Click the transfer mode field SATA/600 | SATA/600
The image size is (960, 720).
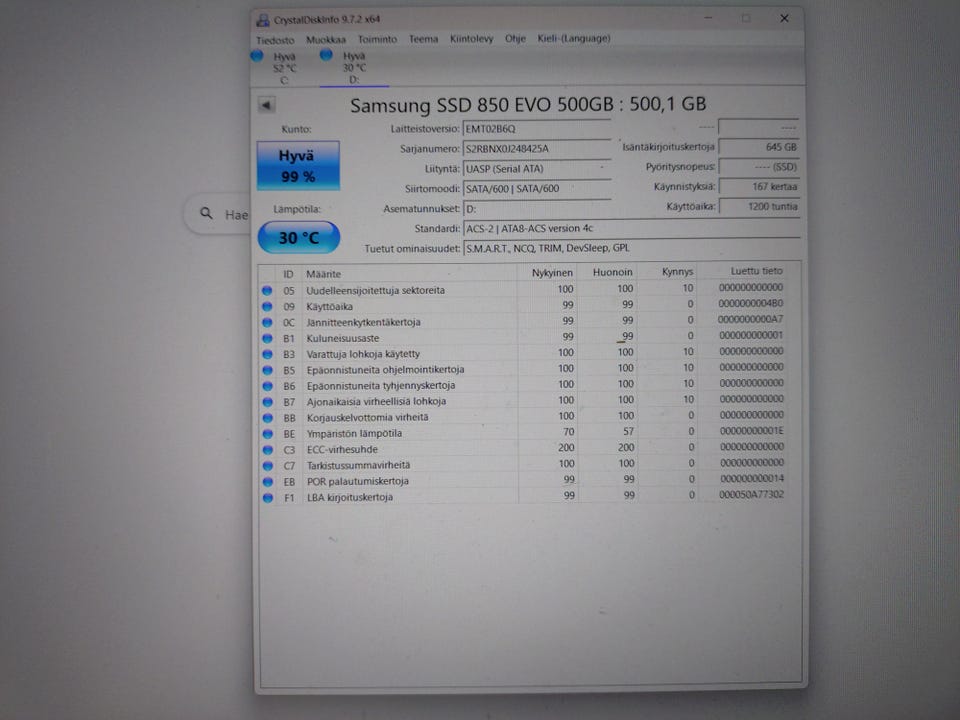[536, 189]
